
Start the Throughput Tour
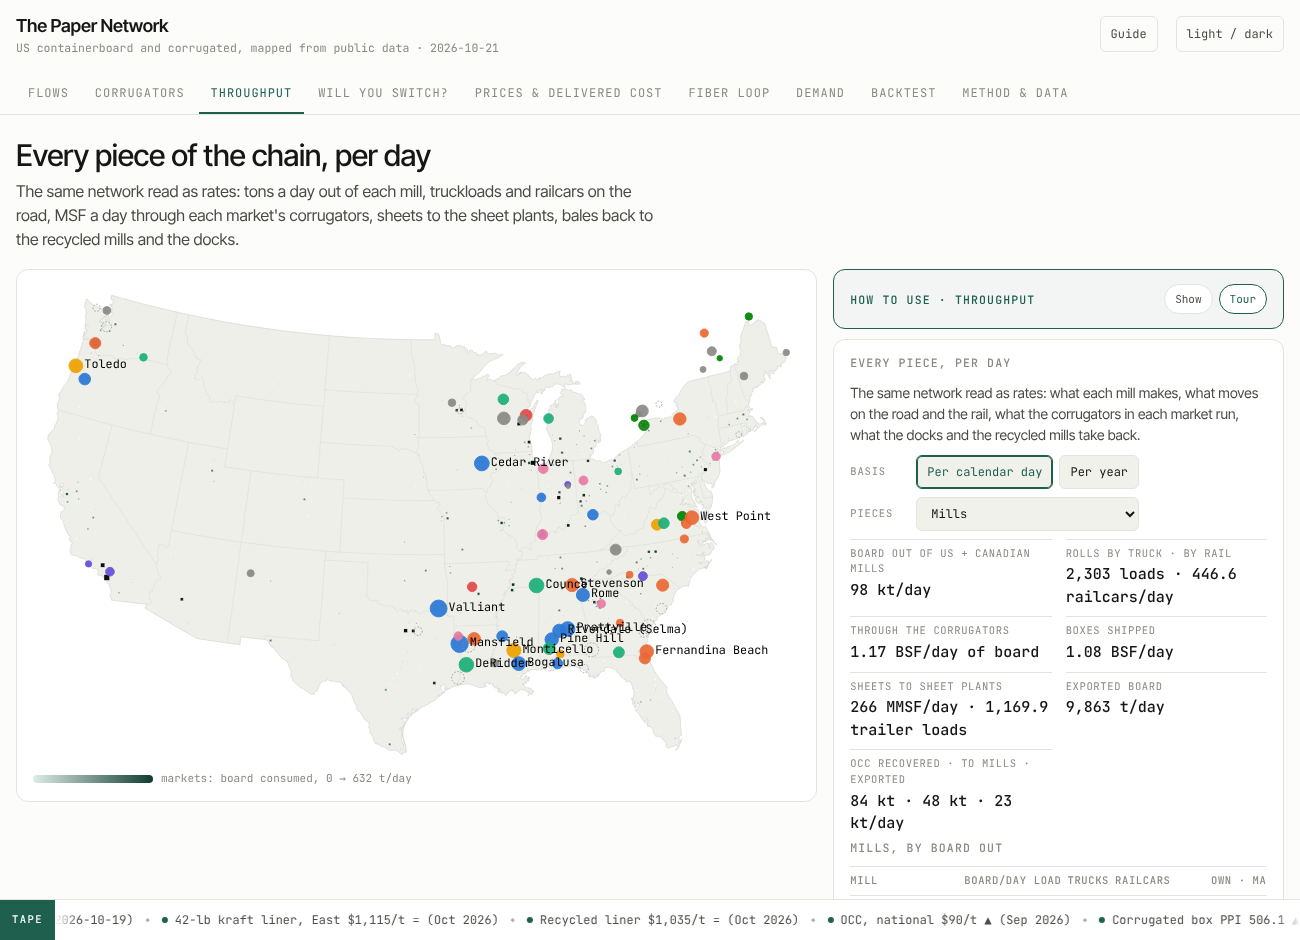coord(1243,299)
